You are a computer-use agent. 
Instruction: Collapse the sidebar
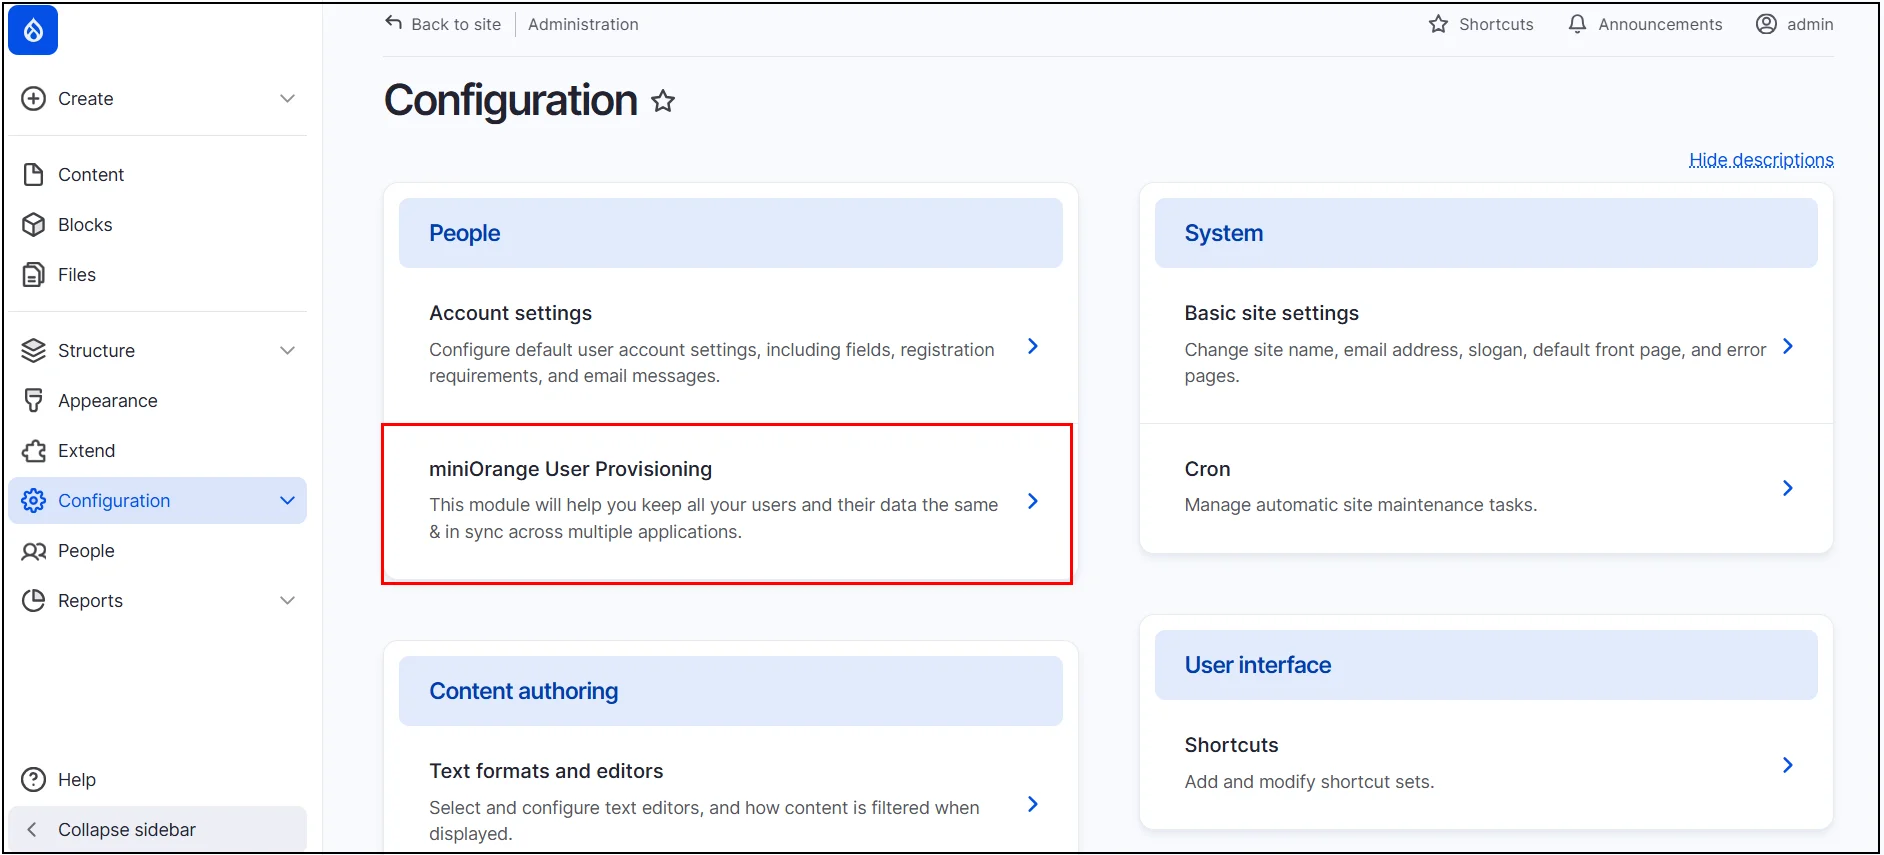(126, 830)
